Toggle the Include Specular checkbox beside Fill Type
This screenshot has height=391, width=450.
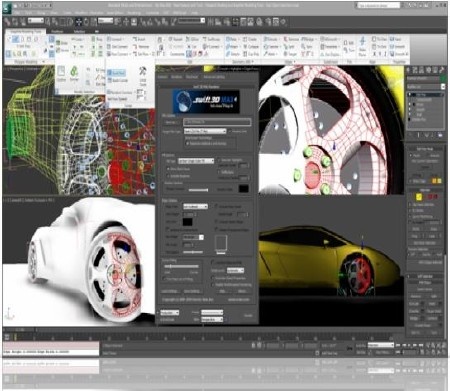click(220, 160)
